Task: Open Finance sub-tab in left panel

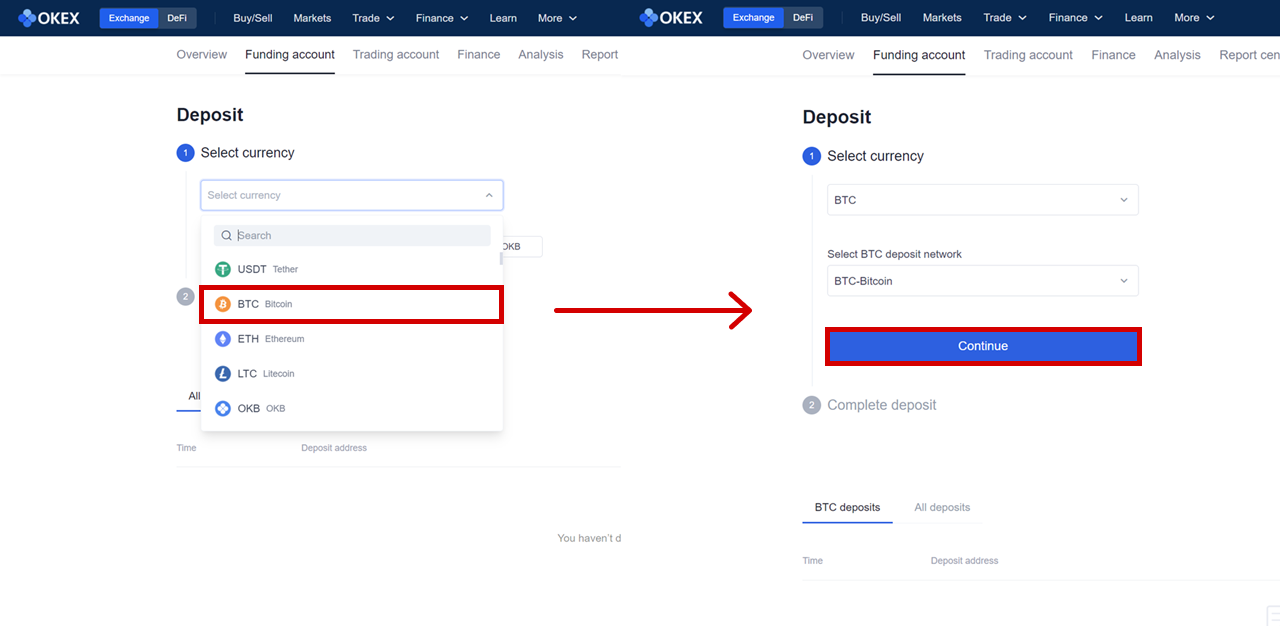Action: (x=479, y=55)
